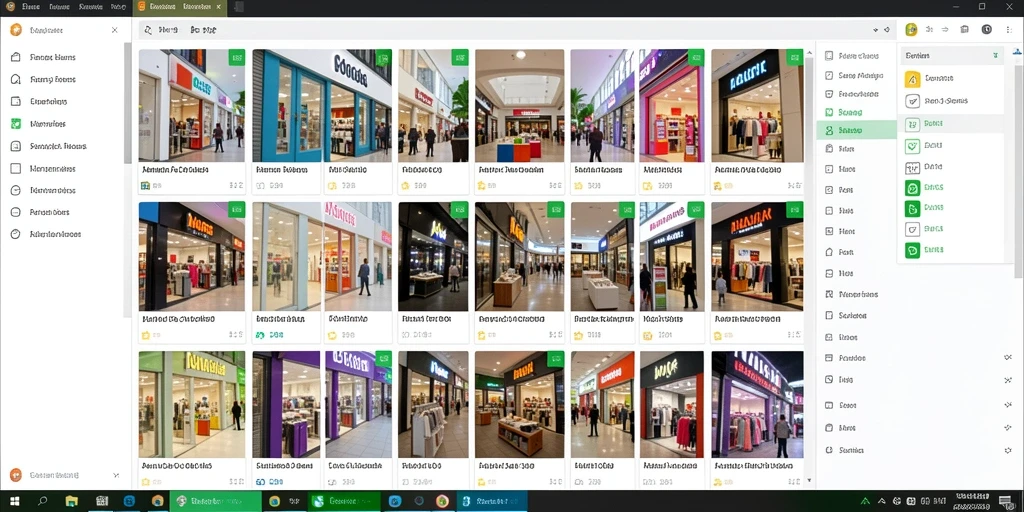Click yellow icon below mall atrium cubes card

pyautogui.click(x=482, y=186)
